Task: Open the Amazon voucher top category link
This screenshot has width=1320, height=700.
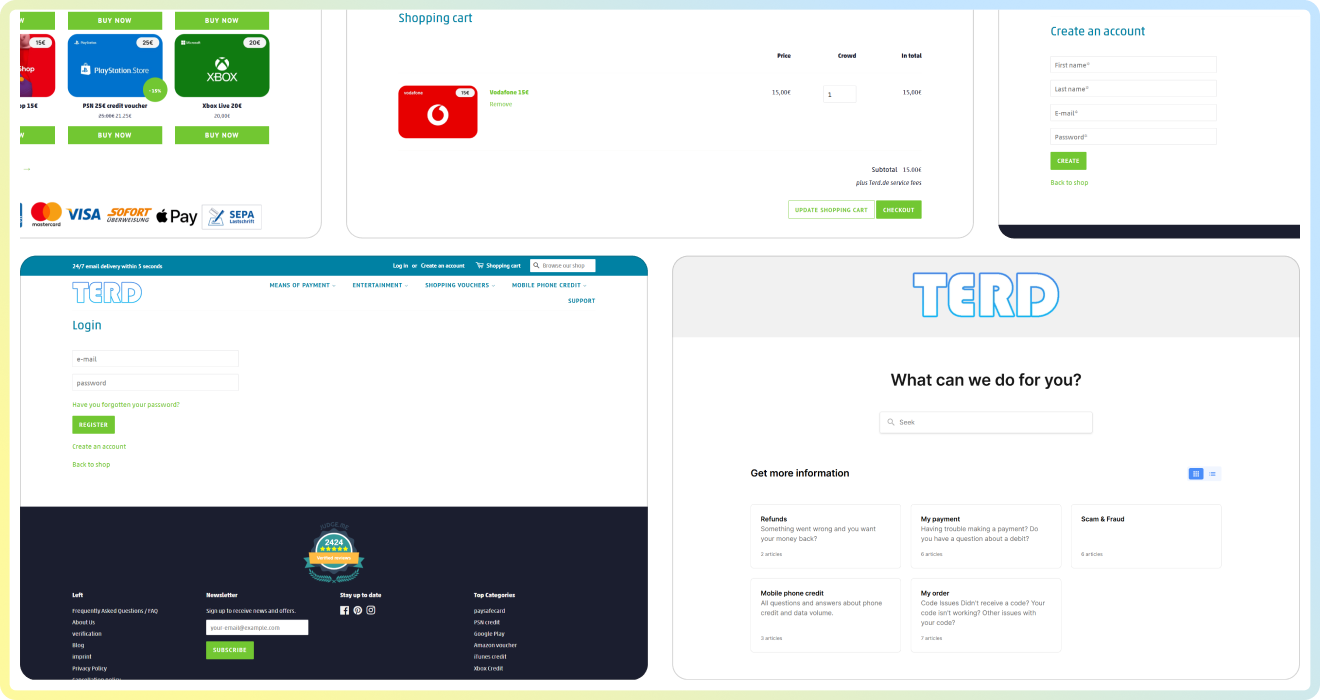Action: (x=496, y=645)
